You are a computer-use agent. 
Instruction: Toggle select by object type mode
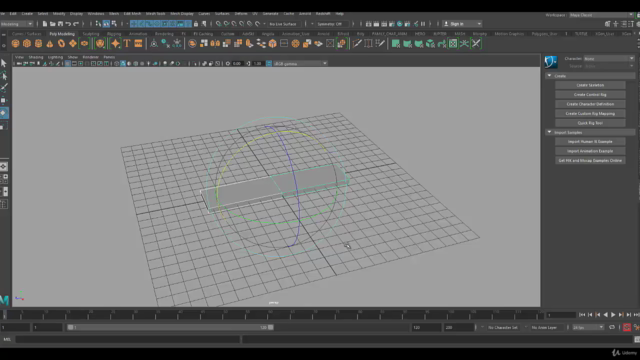pos(106,24)
